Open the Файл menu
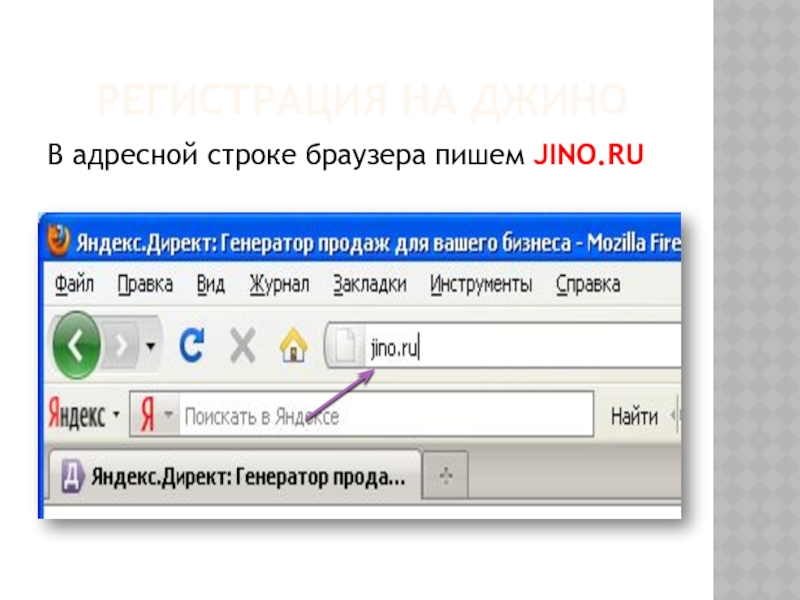This screenshot has height=600, width=800. pyautogui.click(x=74, y=284)
